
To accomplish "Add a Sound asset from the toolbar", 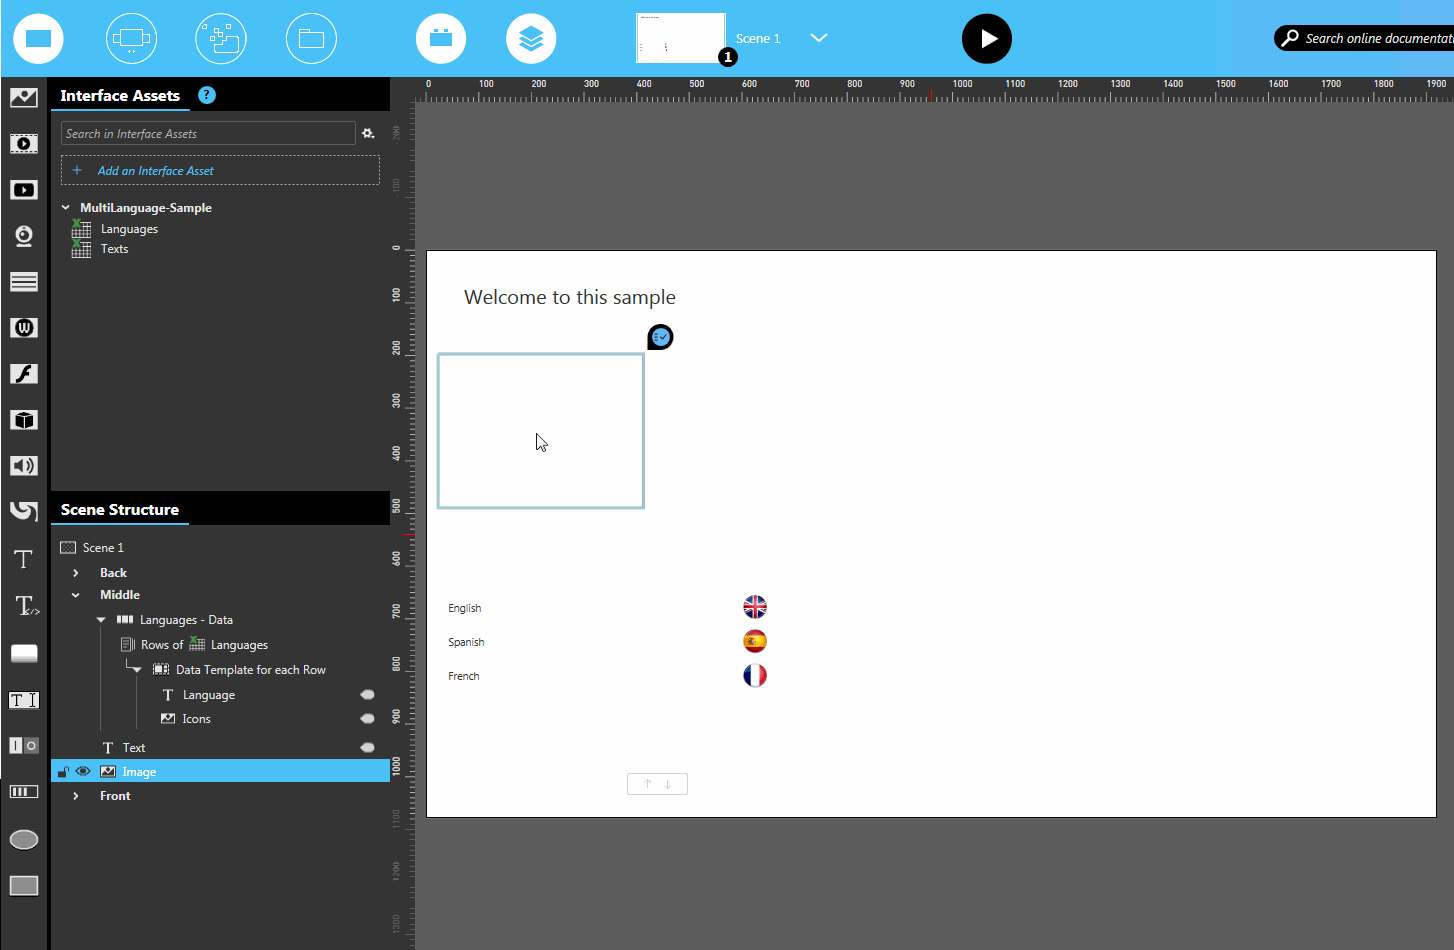I will click(24, 466).
